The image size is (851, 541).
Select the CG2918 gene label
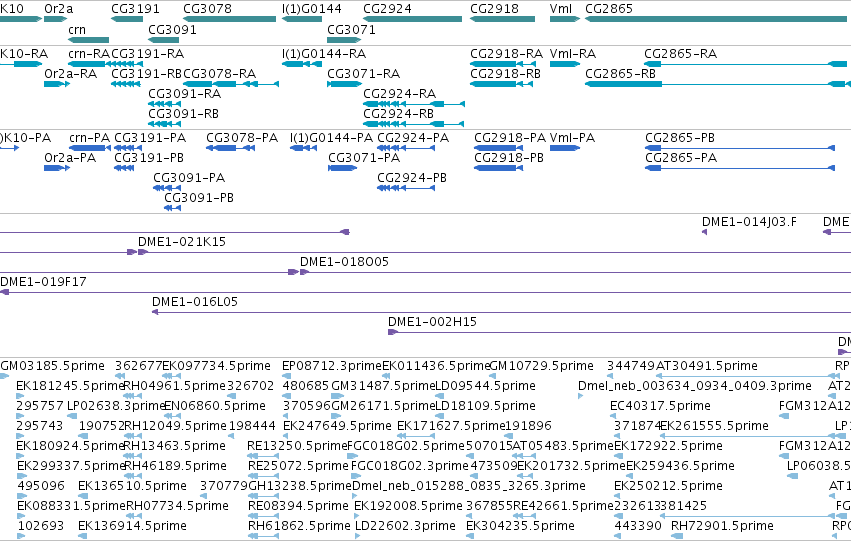494,9
